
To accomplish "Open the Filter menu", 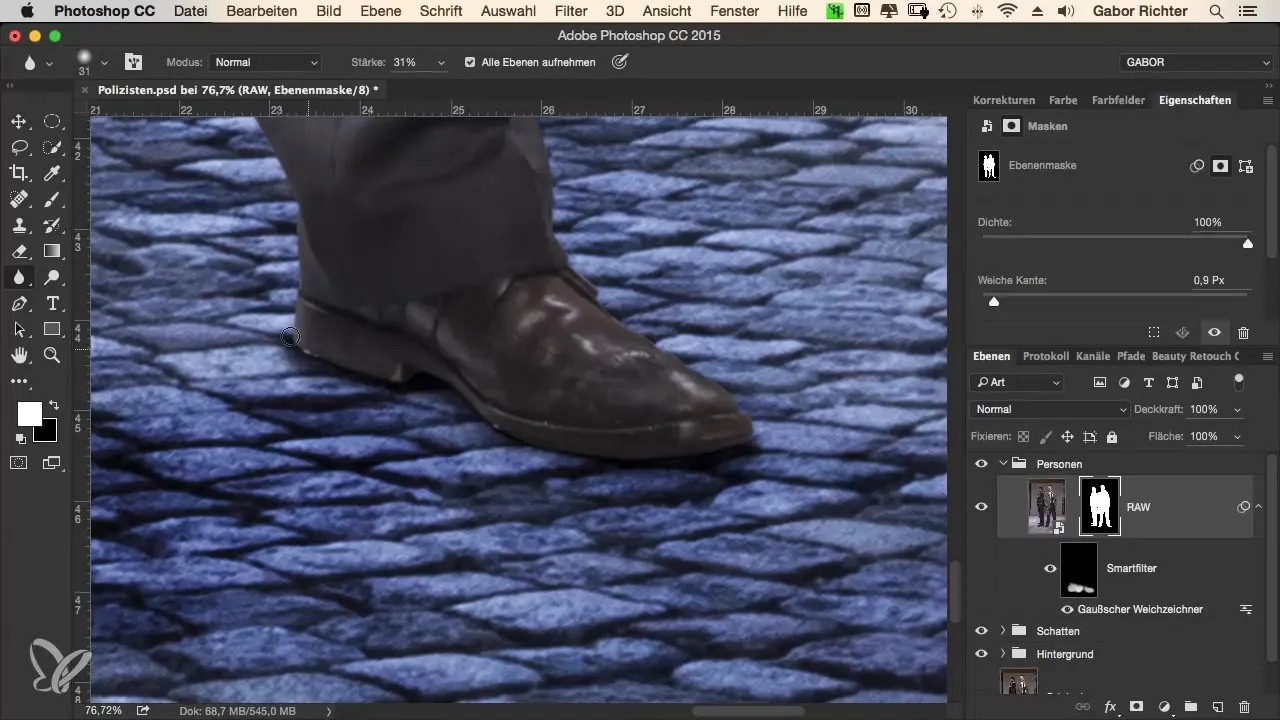I will tap(571, 11).
